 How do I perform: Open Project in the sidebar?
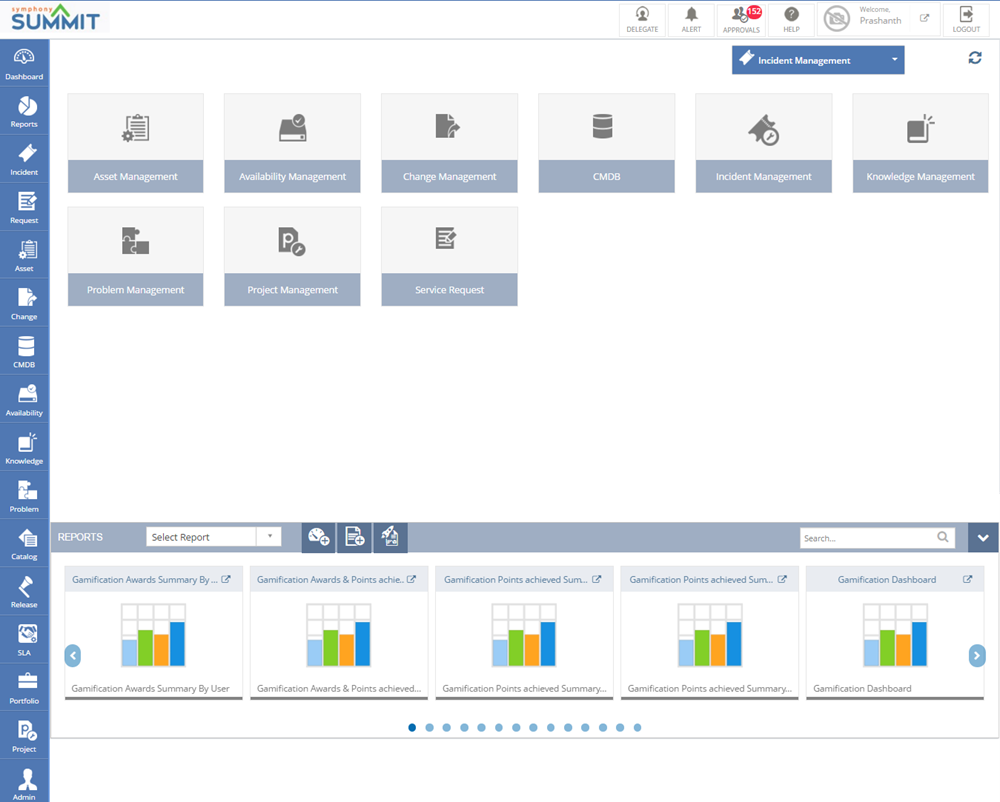coord(24,736)
